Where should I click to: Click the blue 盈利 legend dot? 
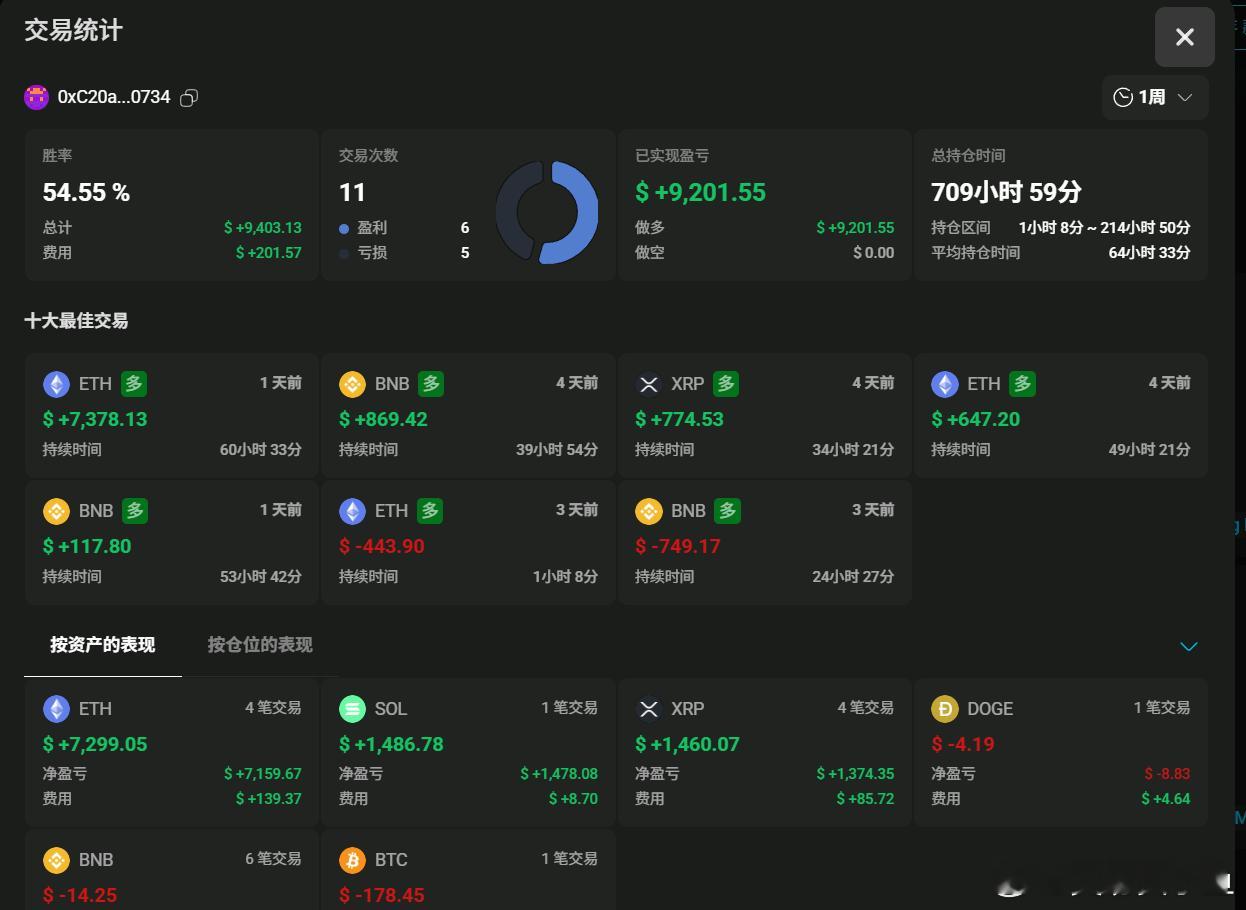[344, 229]
